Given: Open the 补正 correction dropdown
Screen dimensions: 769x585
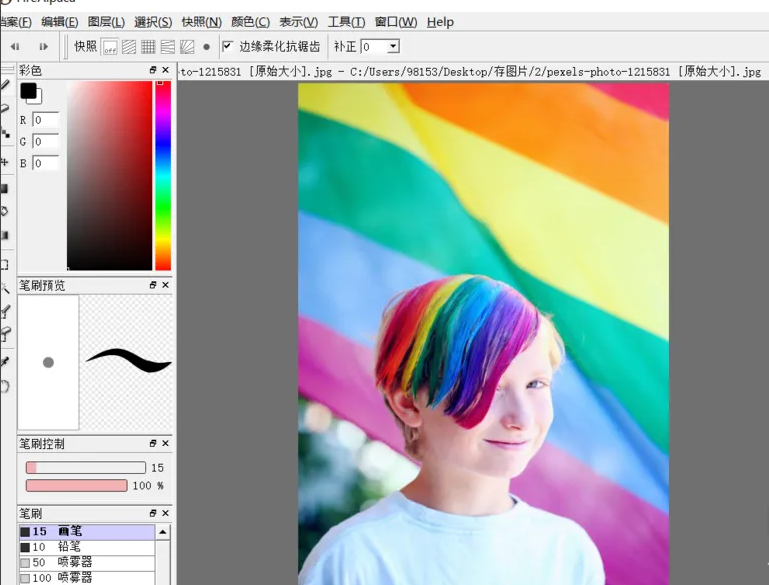Looking at the screenshot, I should tap(393, 47).
